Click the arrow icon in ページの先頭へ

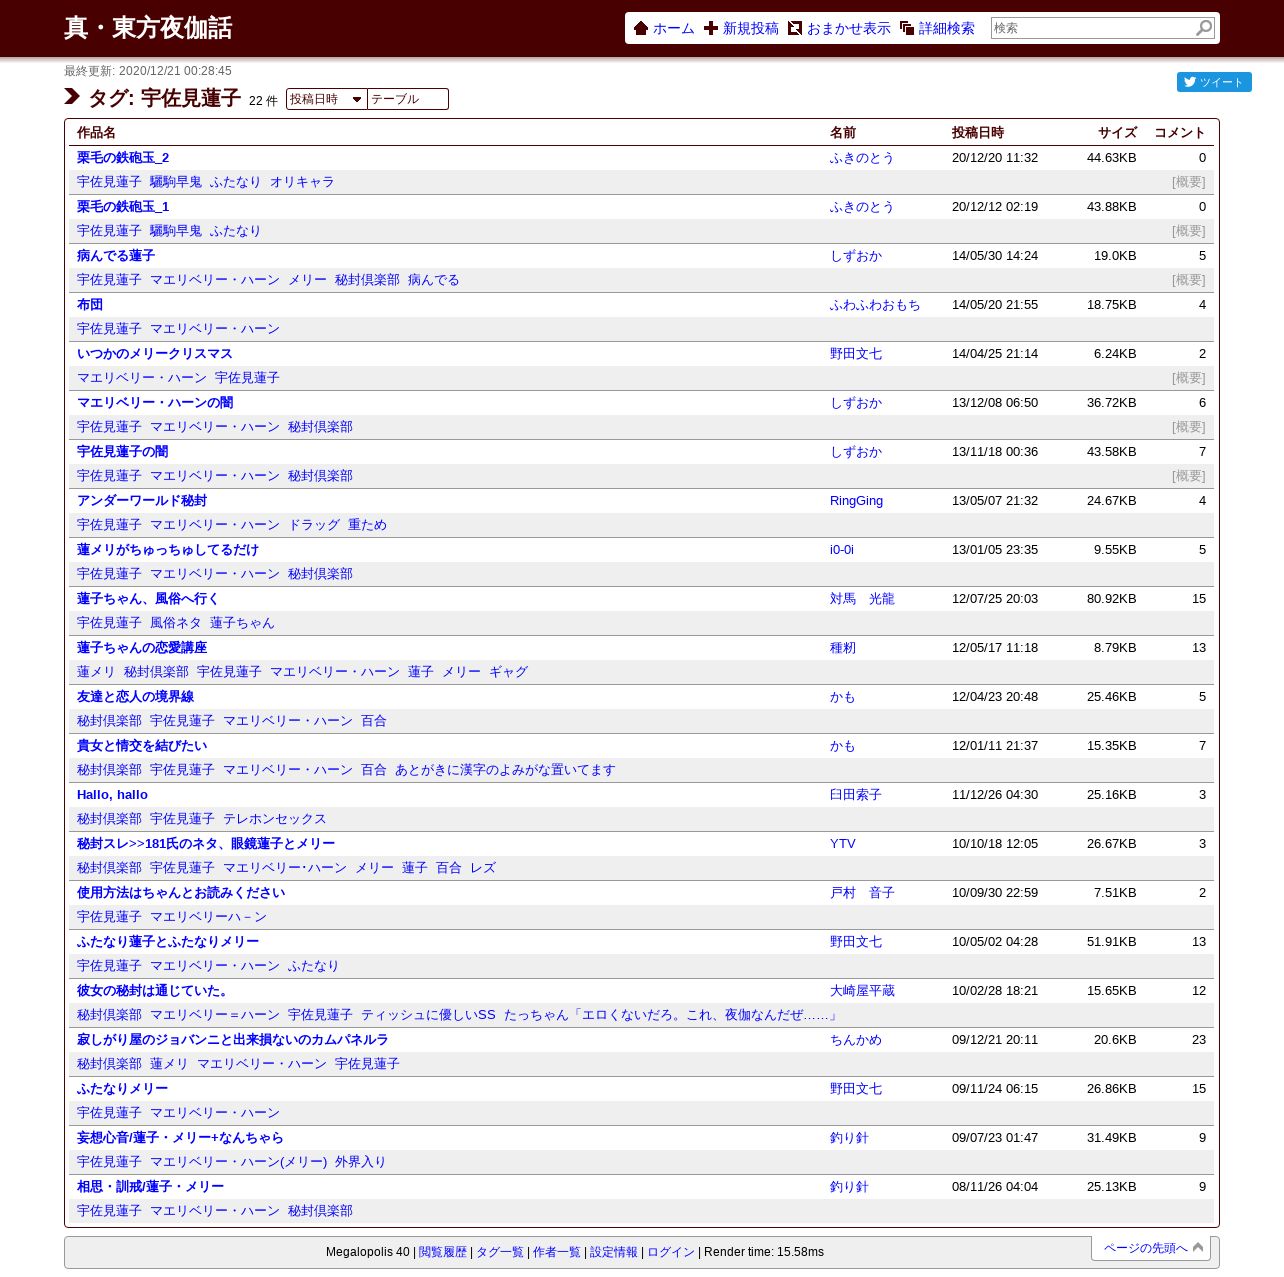[1198, 1247]
